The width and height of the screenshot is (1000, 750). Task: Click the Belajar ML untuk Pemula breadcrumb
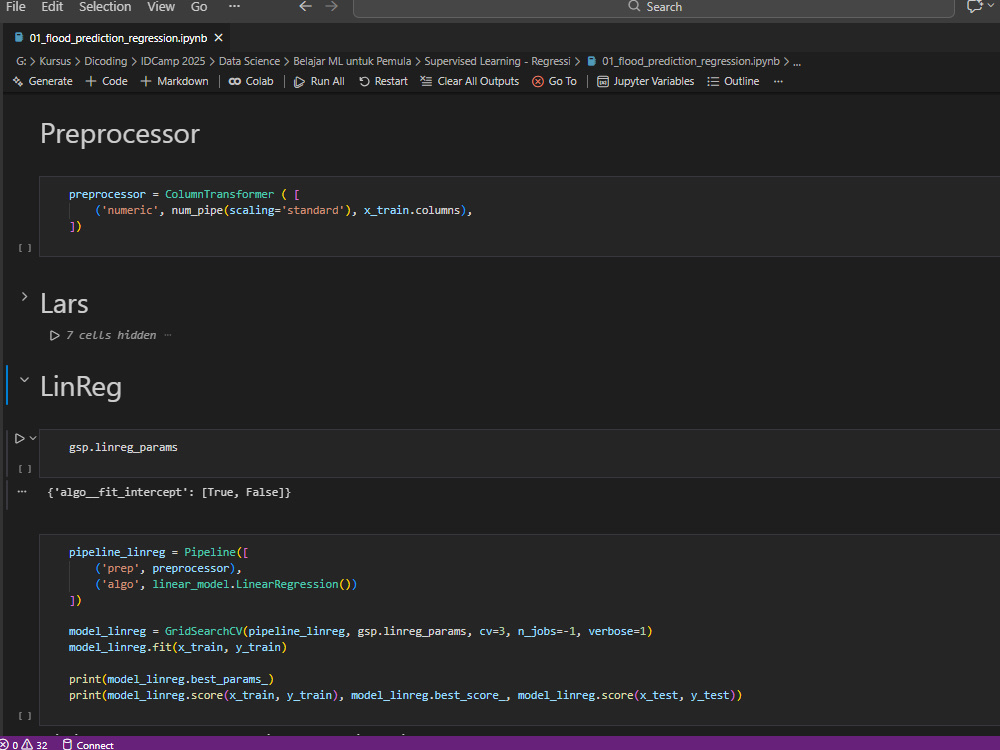coord(352,61)
